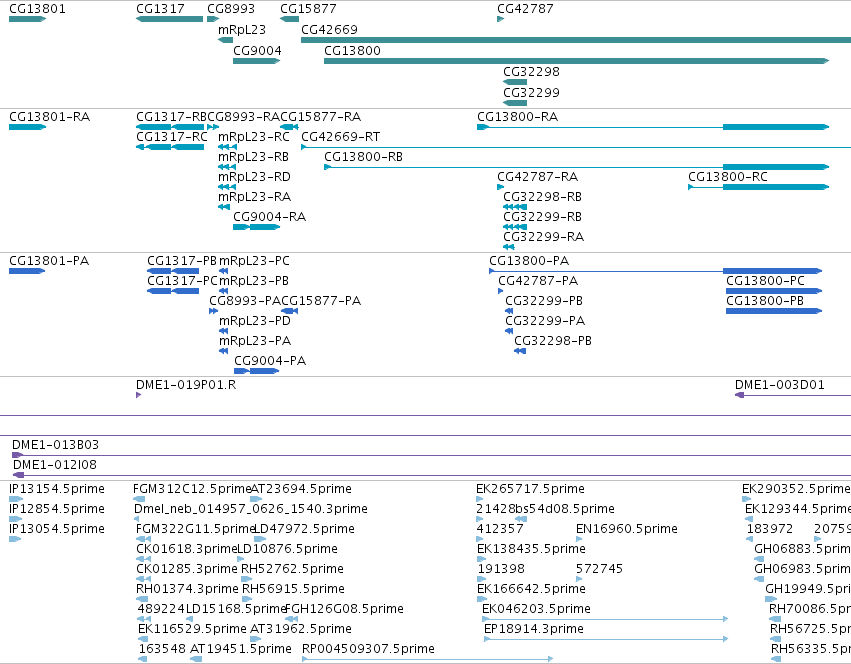Open the CG13800-RC transcript label
851x664 pixels.
728,177
